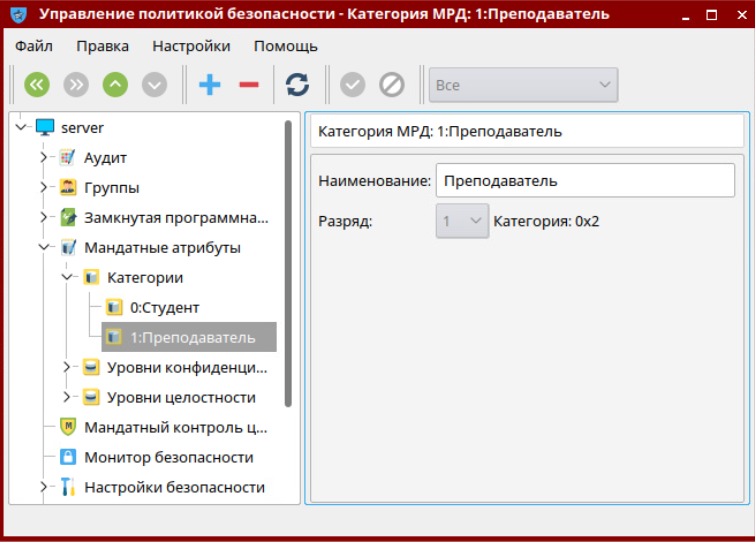The height and width of the screenshot is (542, 755).
Task: Click the Замкнутая программная среда icon
Action: pos(68,218)
